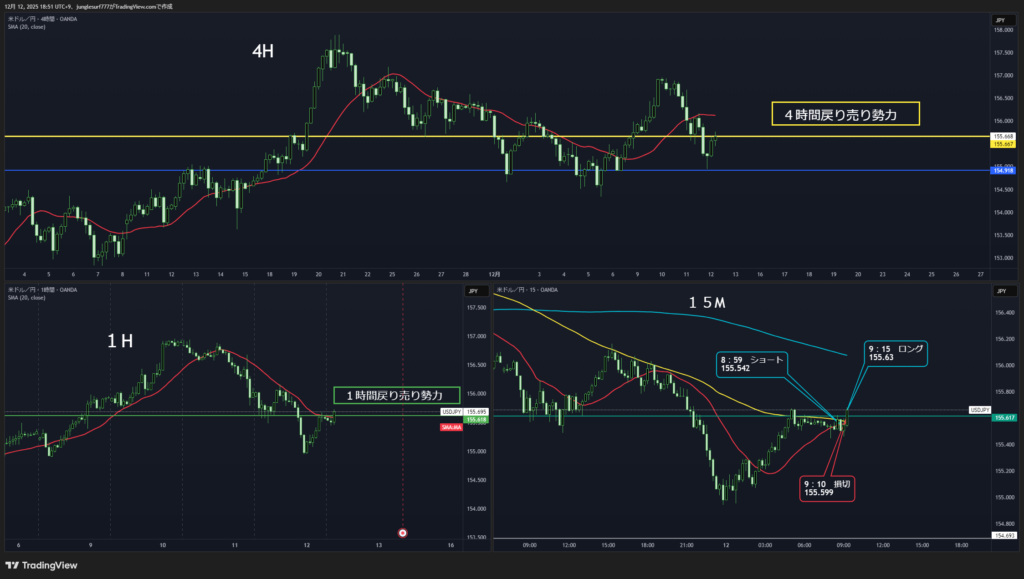Click the green 155.617 price tag on 15M chart
This screenshot has width=1024, height=579.
(x=1003, y=418)
